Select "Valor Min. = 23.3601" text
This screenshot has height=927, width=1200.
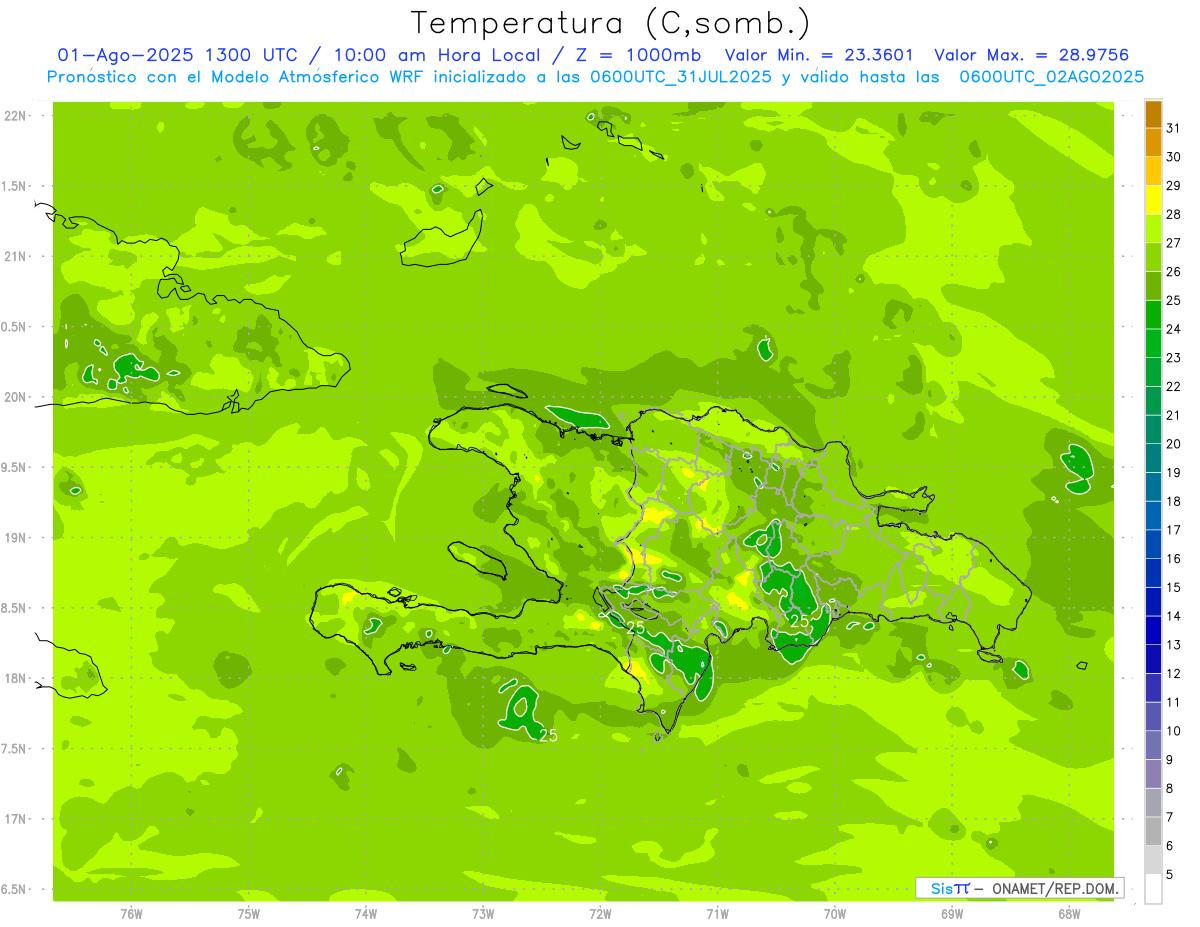pos(819,55)
